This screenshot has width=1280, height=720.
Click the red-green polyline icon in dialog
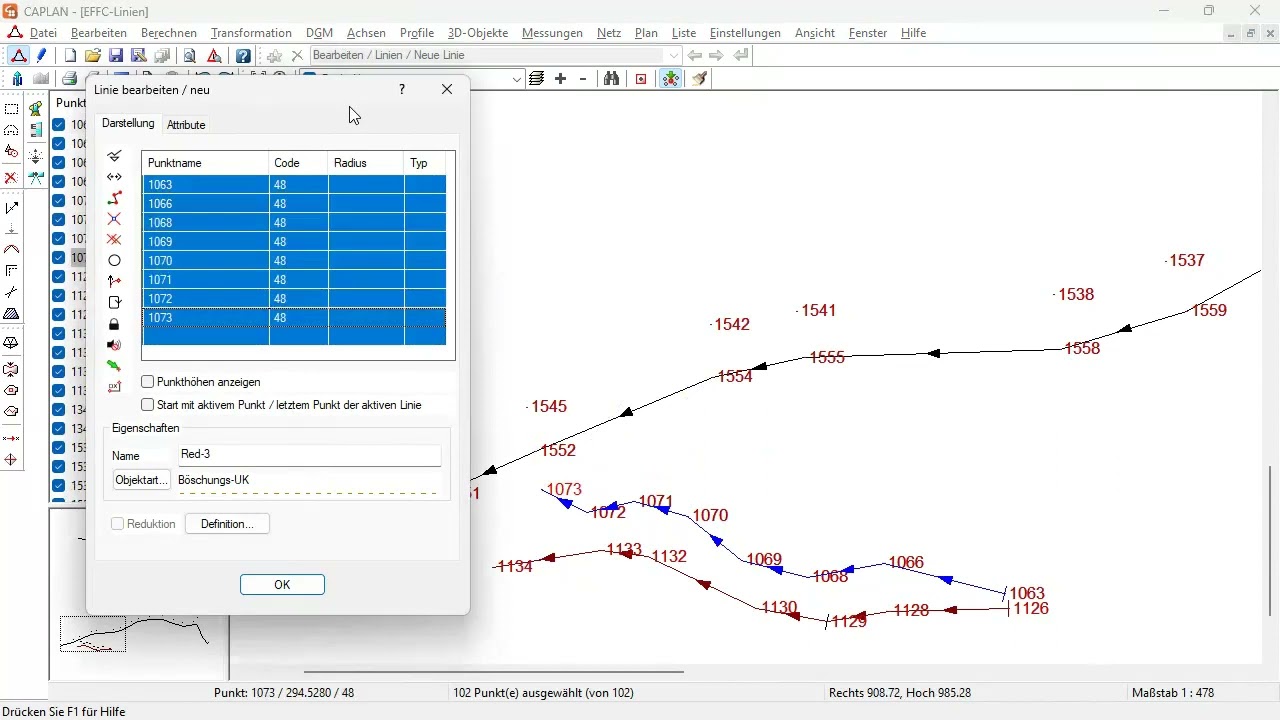[114, 198]
